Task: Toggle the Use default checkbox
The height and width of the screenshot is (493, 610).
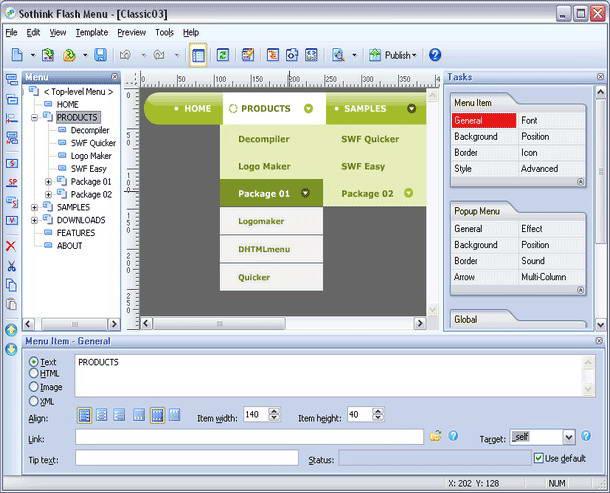Action: [538, 458]
